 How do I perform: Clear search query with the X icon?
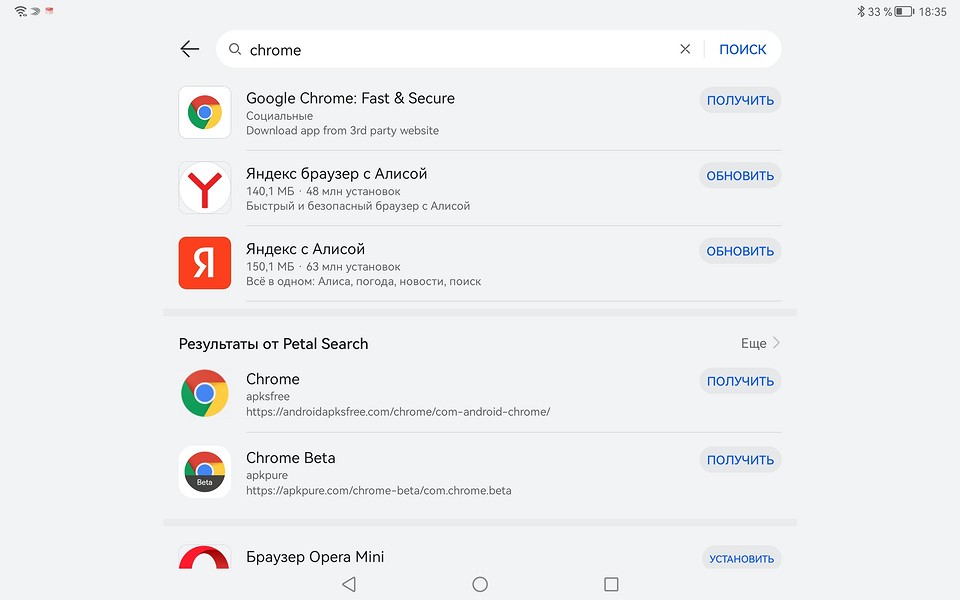[x=684, y=48]
